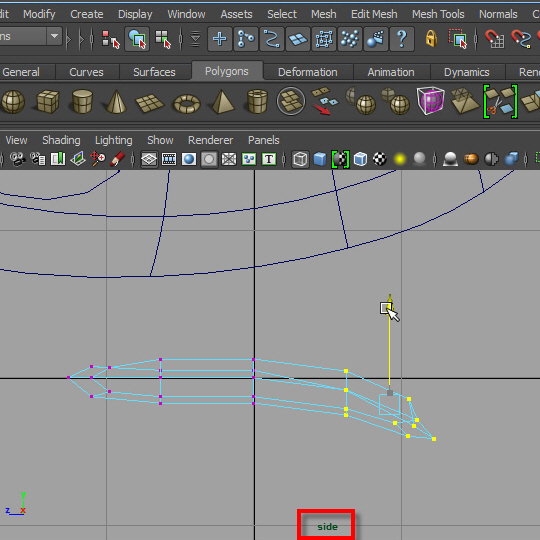Toggle the Safe Action button
The height and width of the screenshot is (540, 540).
[x=249, y=159]
